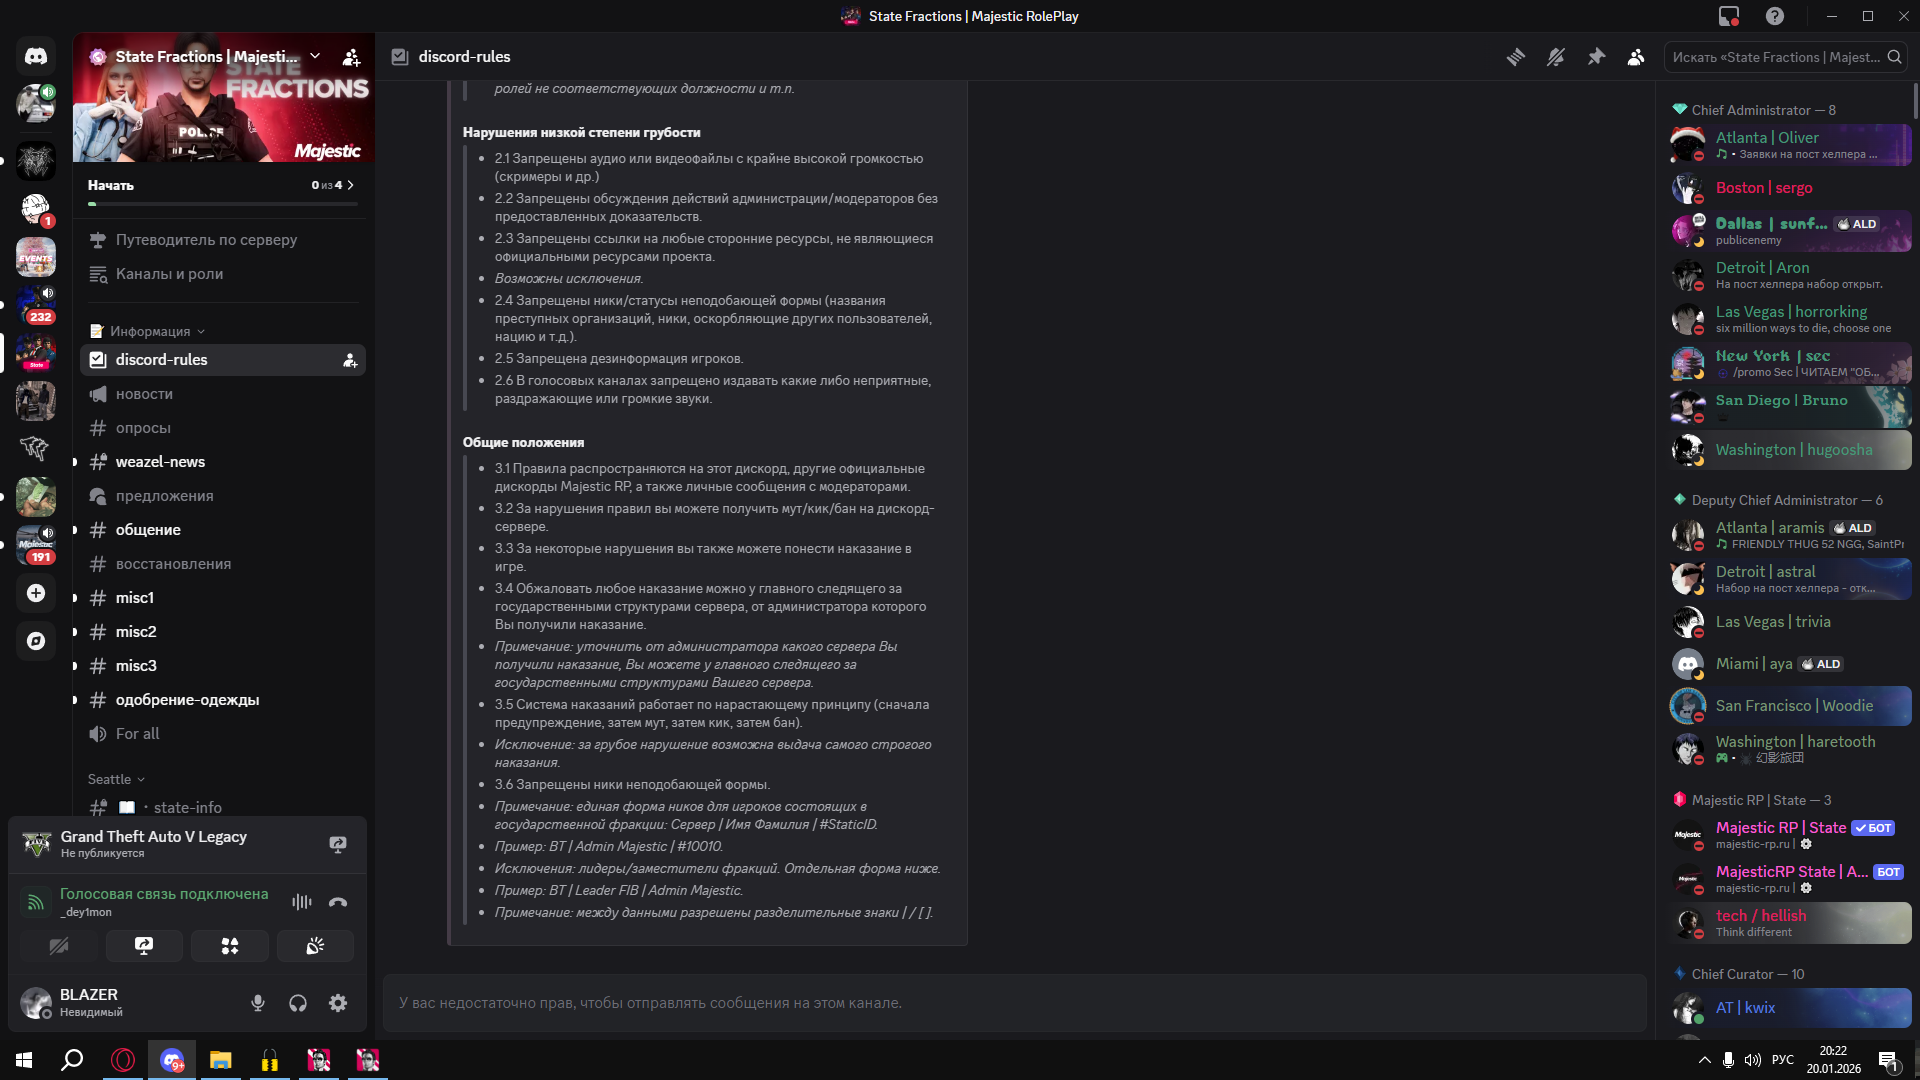
Task: Select the misc2 channel
Action: click(222, 632)
